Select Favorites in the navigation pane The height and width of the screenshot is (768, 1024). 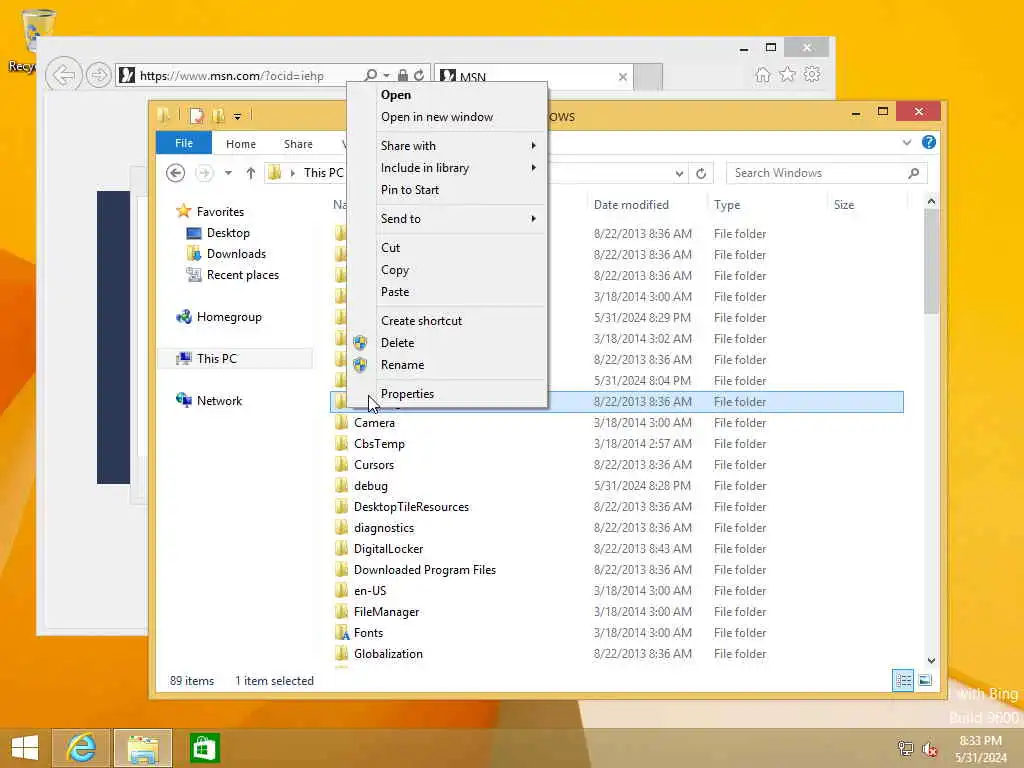coord(220,212)
